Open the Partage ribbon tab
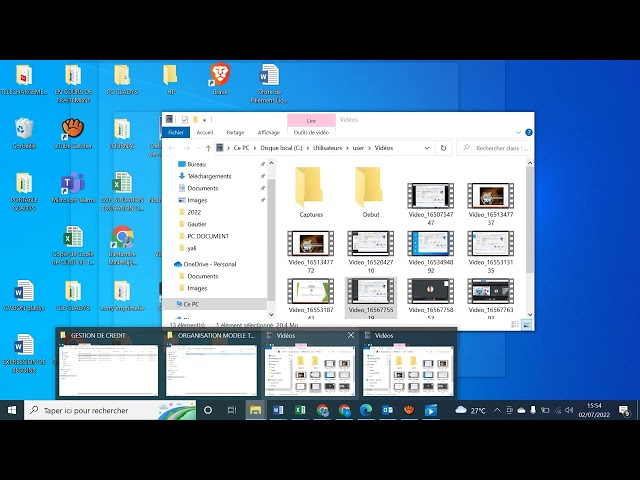This screenshot has height=480, width=640. pyautogui.click(x=235, y=132)
